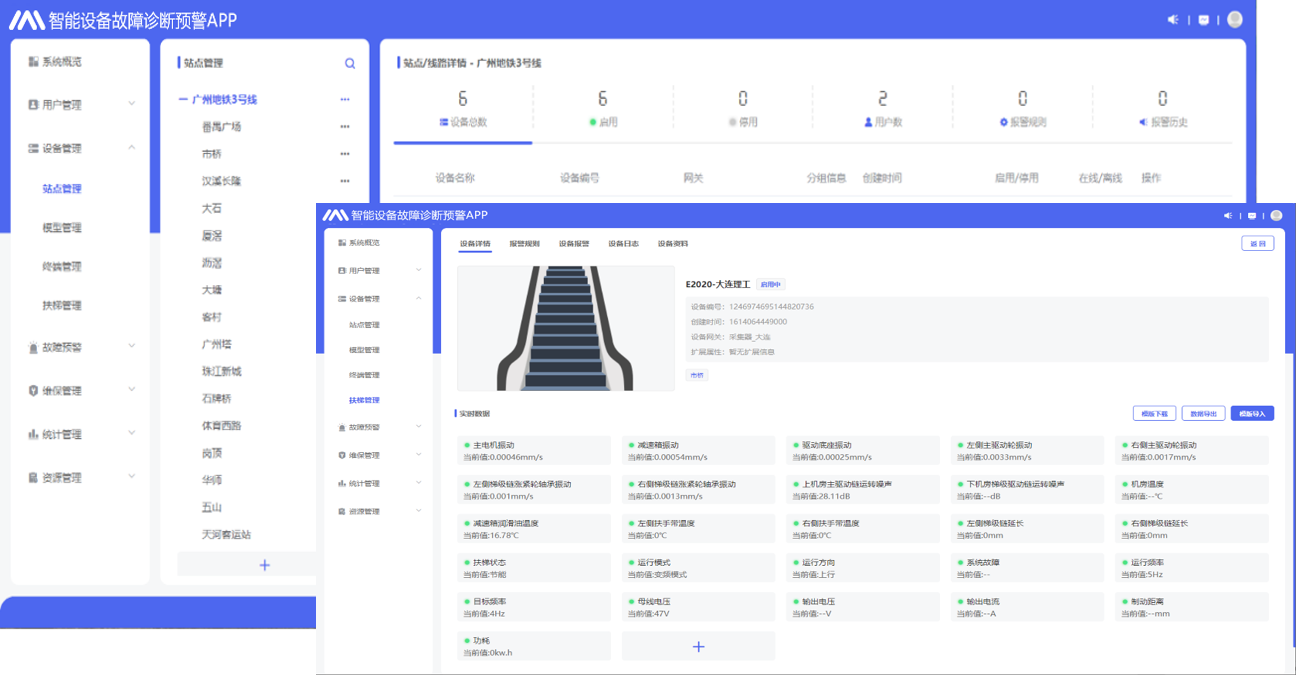The height and width of the screenshot is (675, 1296).
Task: Open the user avatar in the front window header
Action: pos(1275,216)
